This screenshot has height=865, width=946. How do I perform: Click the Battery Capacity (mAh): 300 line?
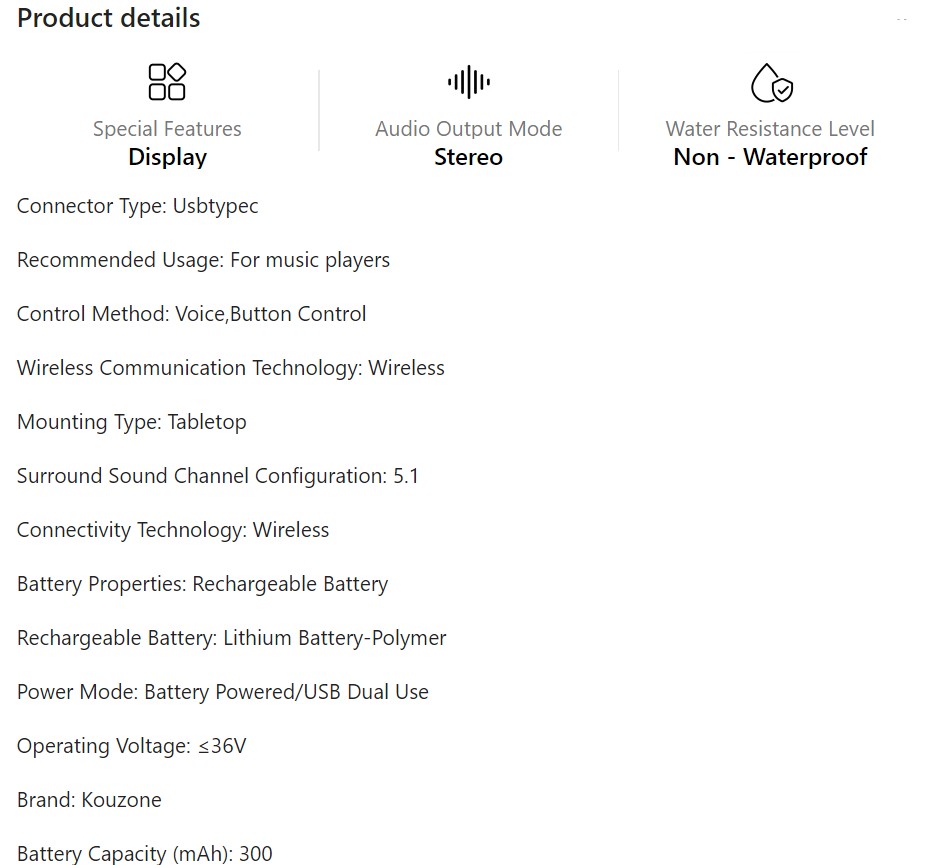144,853
